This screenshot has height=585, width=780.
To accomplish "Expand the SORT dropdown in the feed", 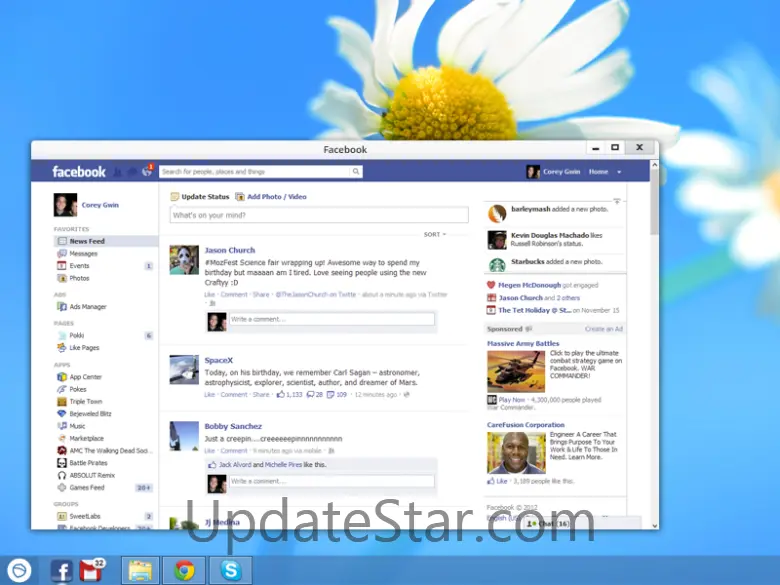I will point(434,235).
